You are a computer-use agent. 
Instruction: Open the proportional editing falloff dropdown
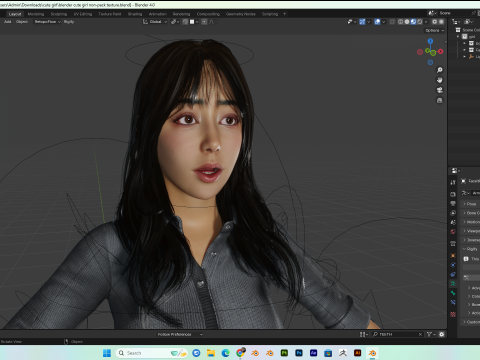pyautogui.click(x=213, y=22)
